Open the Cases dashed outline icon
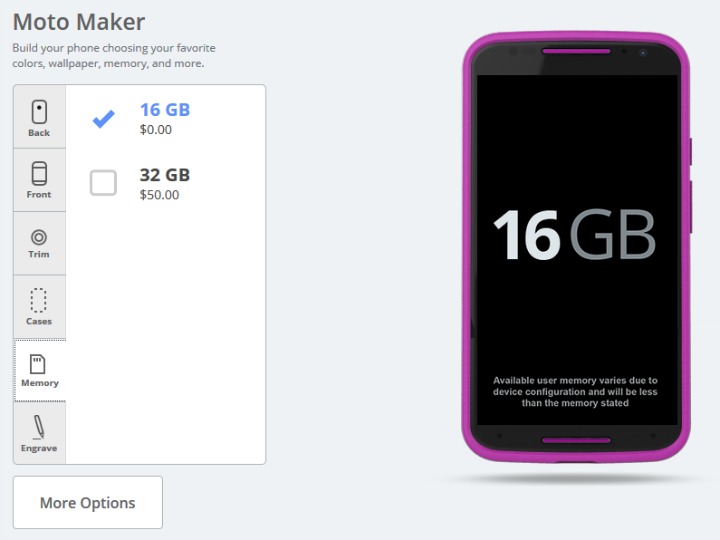Screen dimensions: 720x540 pos(39,301)
